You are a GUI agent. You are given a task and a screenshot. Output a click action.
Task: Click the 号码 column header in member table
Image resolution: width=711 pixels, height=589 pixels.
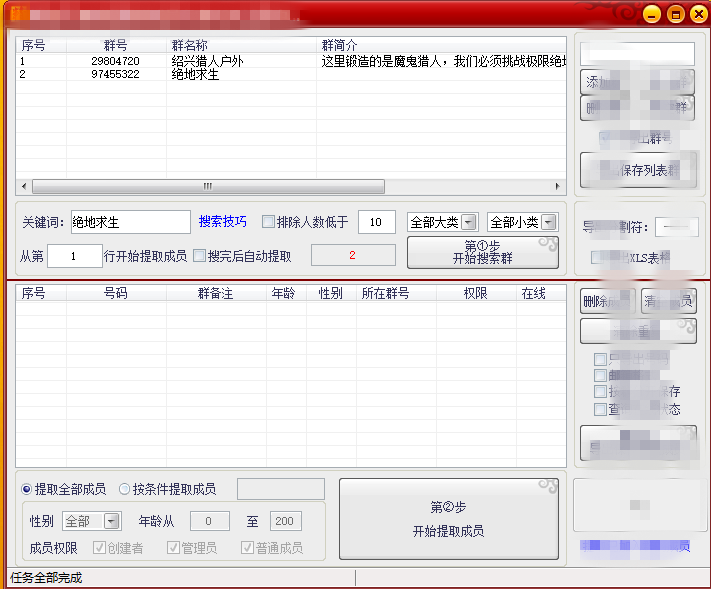tap(116, 293)
